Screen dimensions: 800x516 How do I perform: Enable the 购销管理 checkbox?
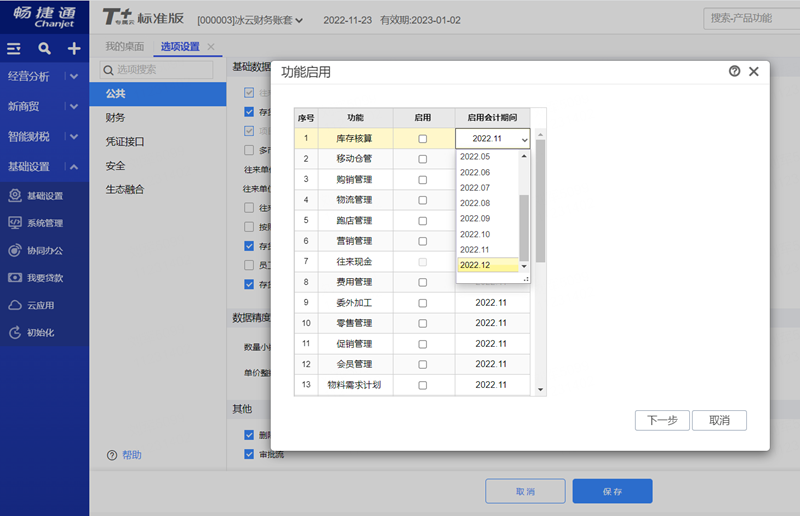(422, 180)
